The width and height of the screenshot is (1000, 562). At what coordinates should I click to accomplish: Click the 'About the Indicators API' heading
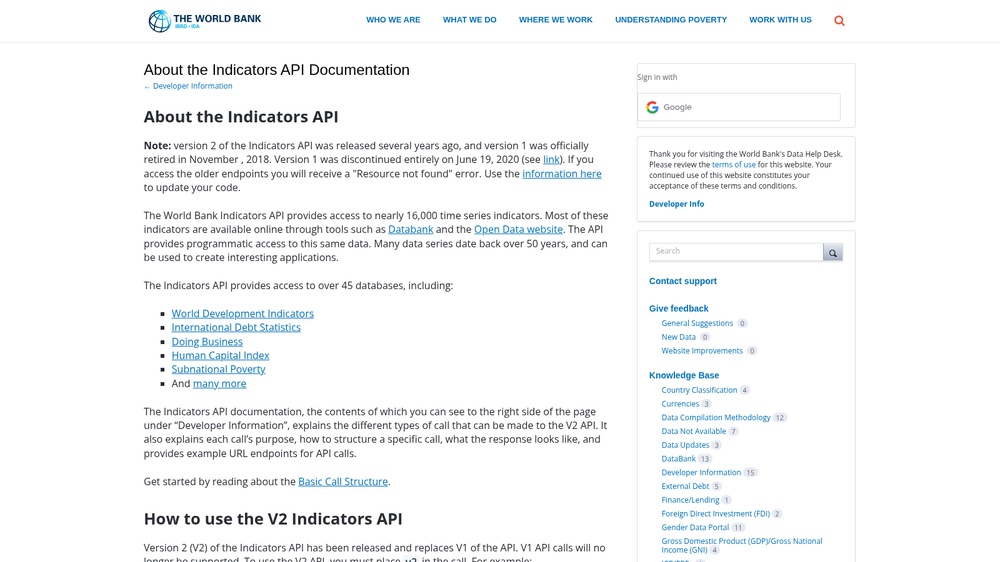241,117
